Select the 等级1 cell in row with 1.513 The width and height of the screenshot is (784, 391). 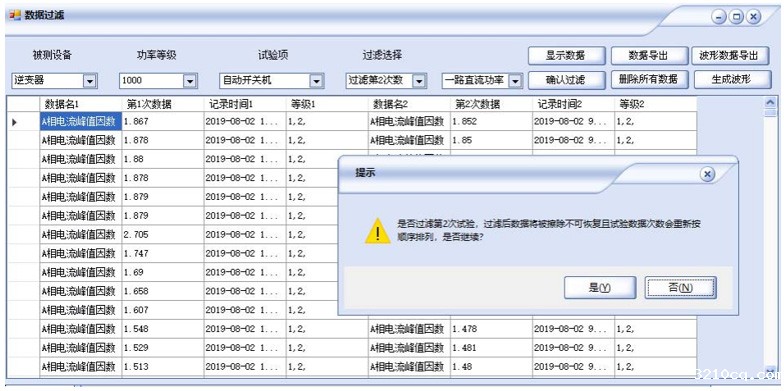pyautogui.click(x=327, y=366)
